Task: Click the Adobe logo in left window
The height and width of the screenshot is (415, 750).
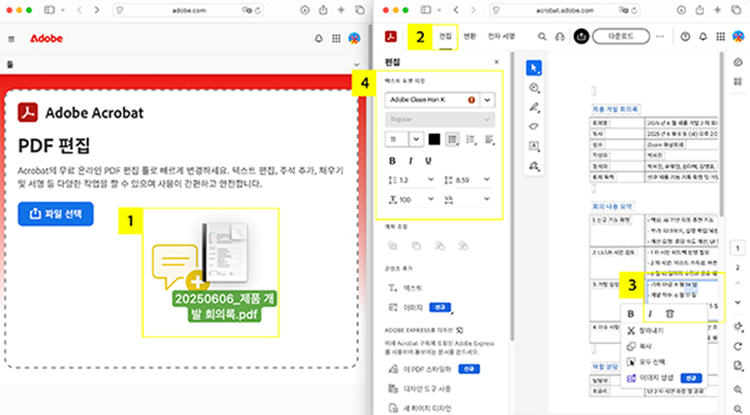Action: point(46,38)
